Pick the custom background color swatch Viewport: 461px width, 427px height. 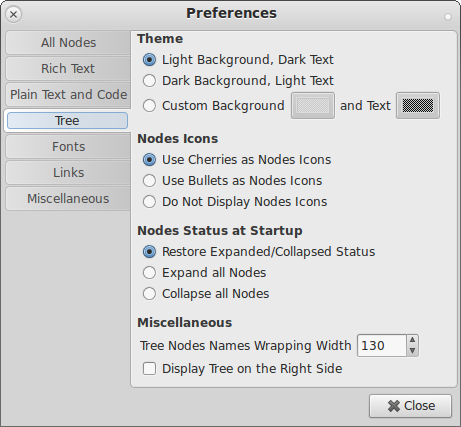tap(313, 106)
